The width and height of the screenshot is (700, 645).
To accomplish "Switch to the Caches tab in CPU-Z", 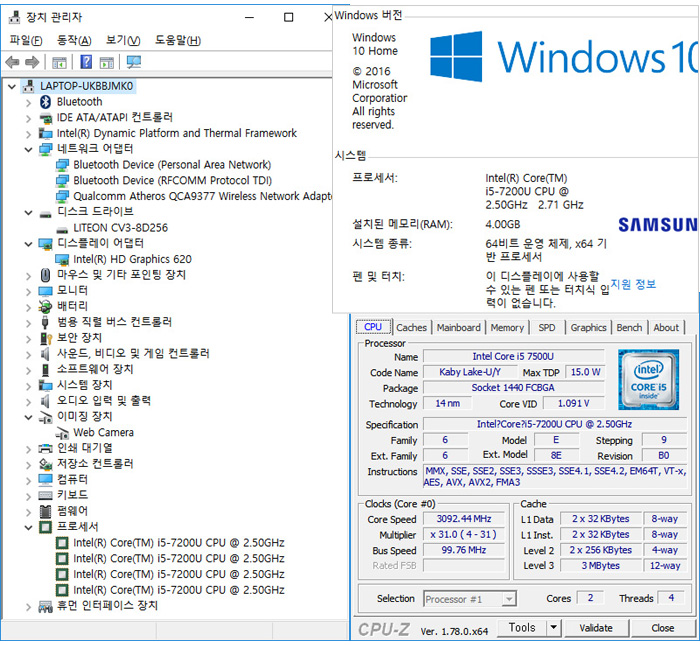I will [x=412, y=328].
